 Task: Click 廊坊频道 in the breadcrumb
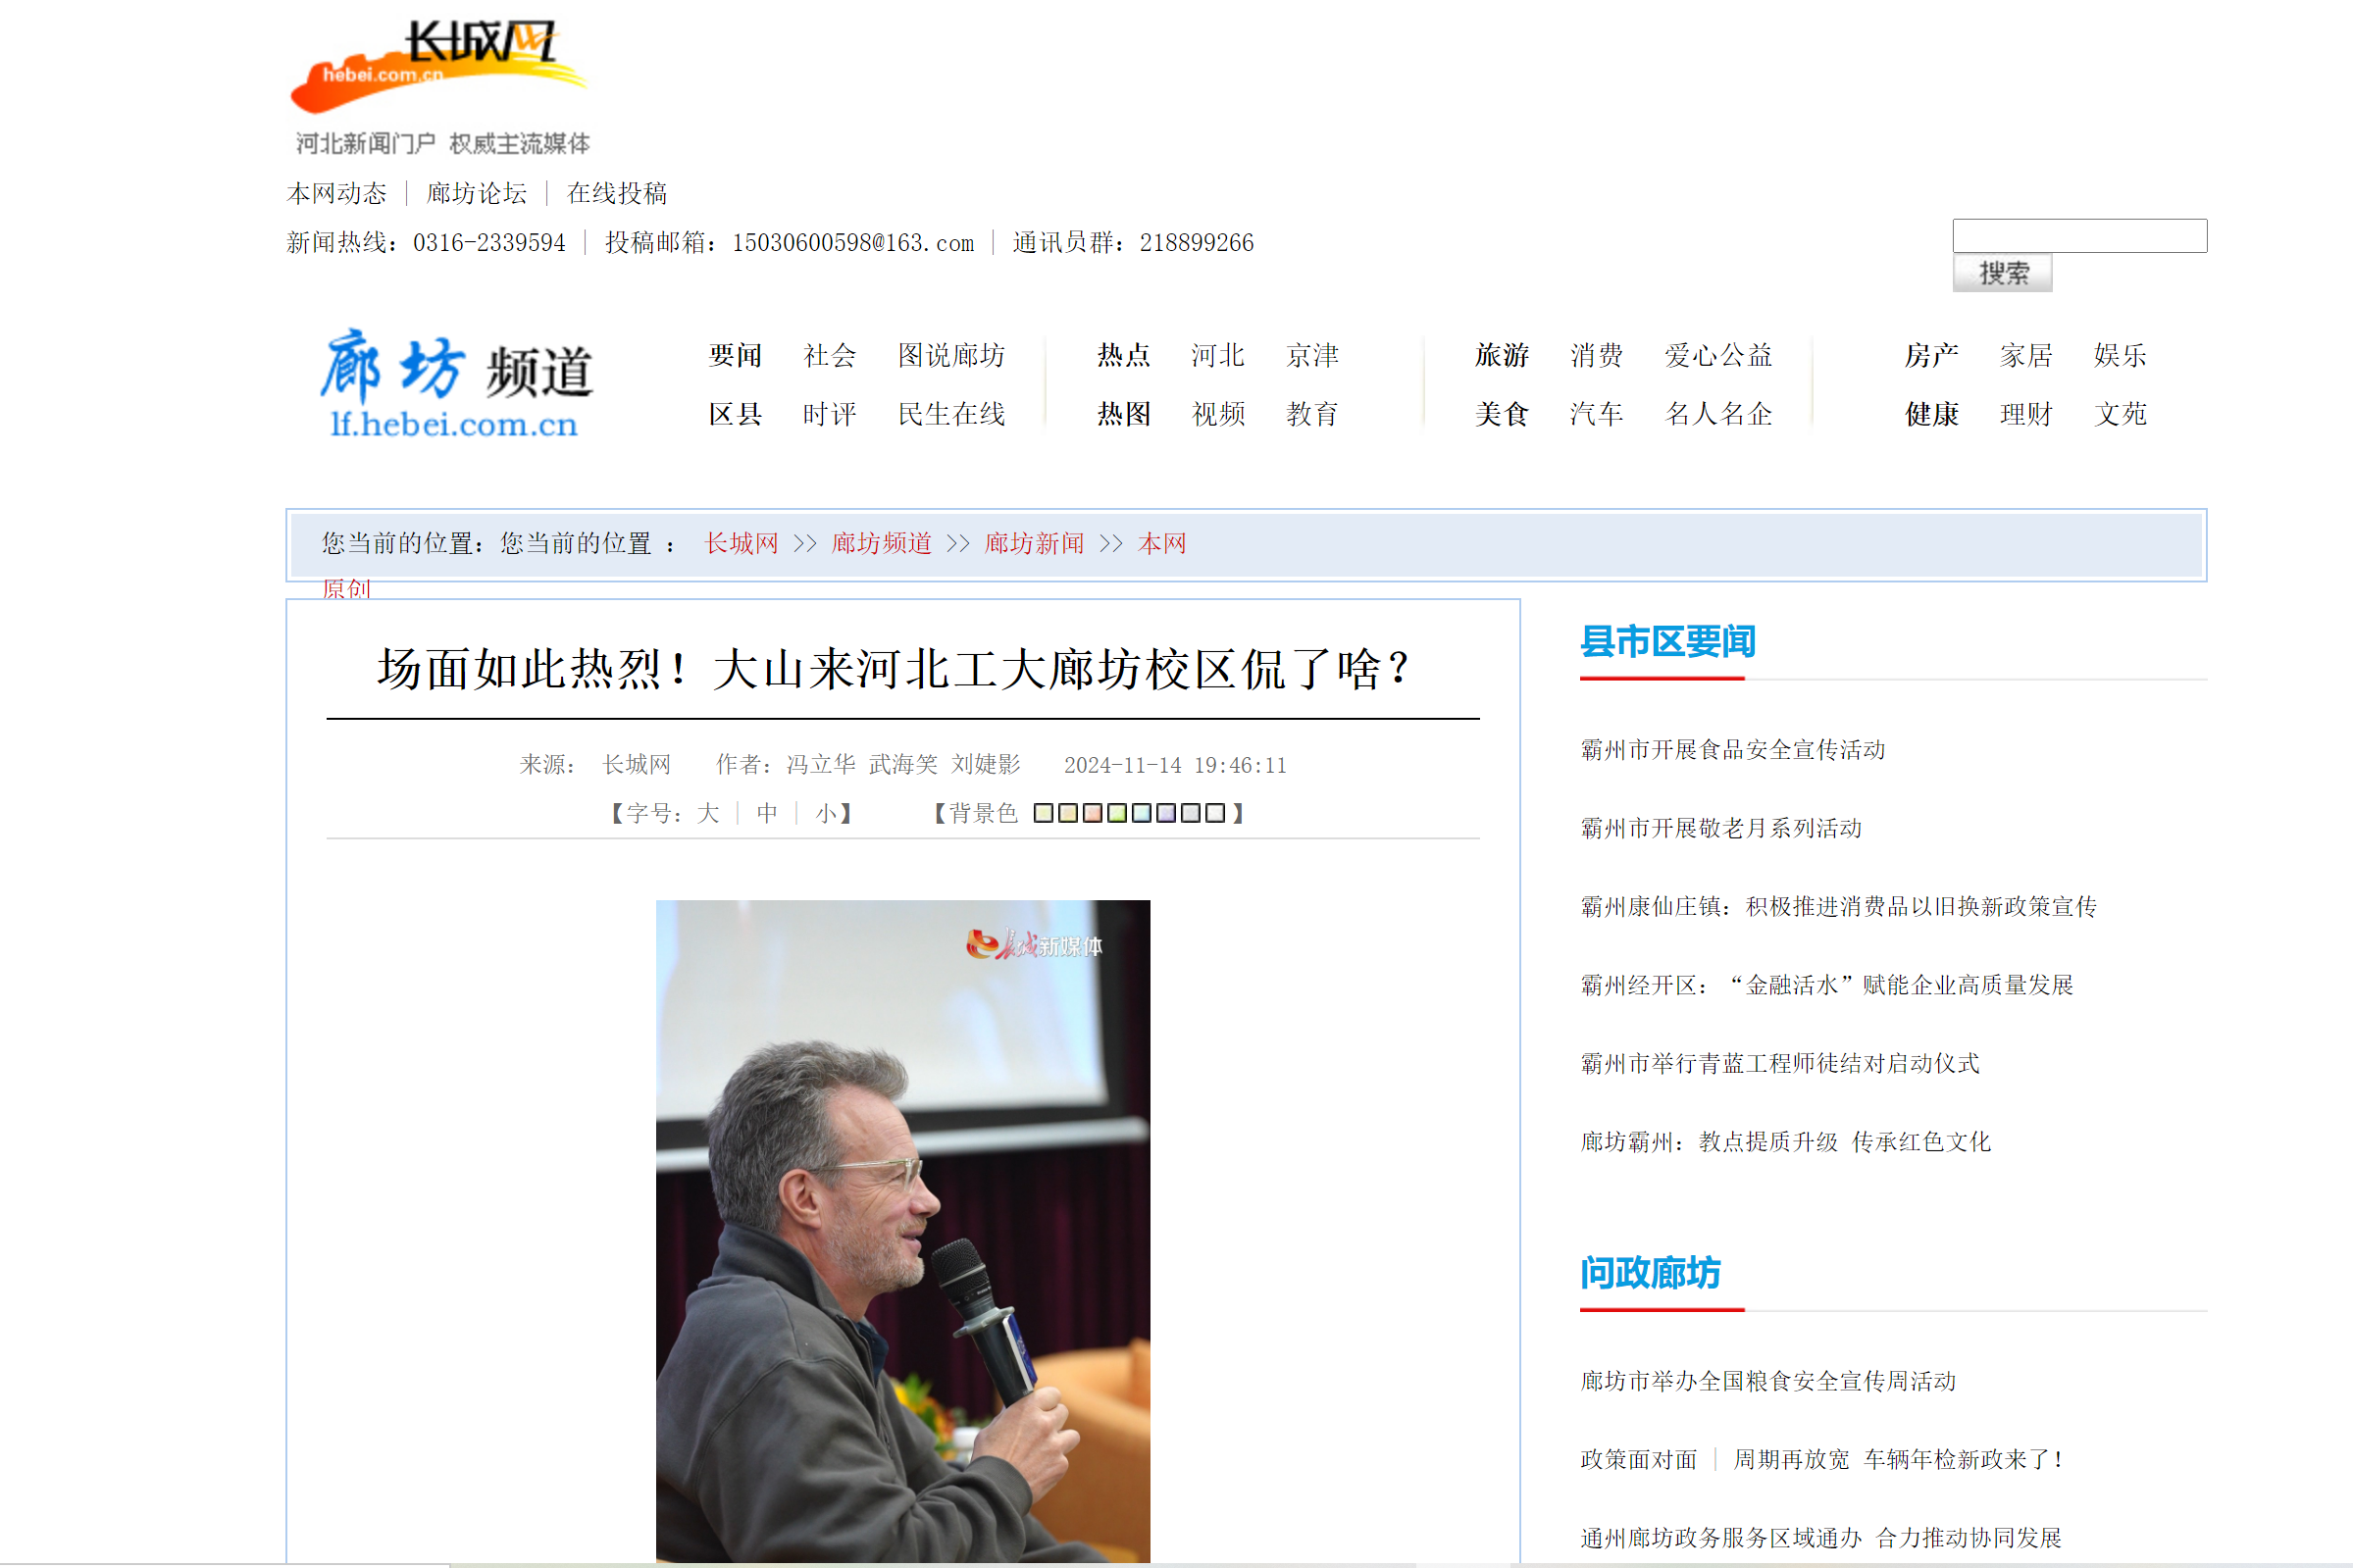coord(881,543)
